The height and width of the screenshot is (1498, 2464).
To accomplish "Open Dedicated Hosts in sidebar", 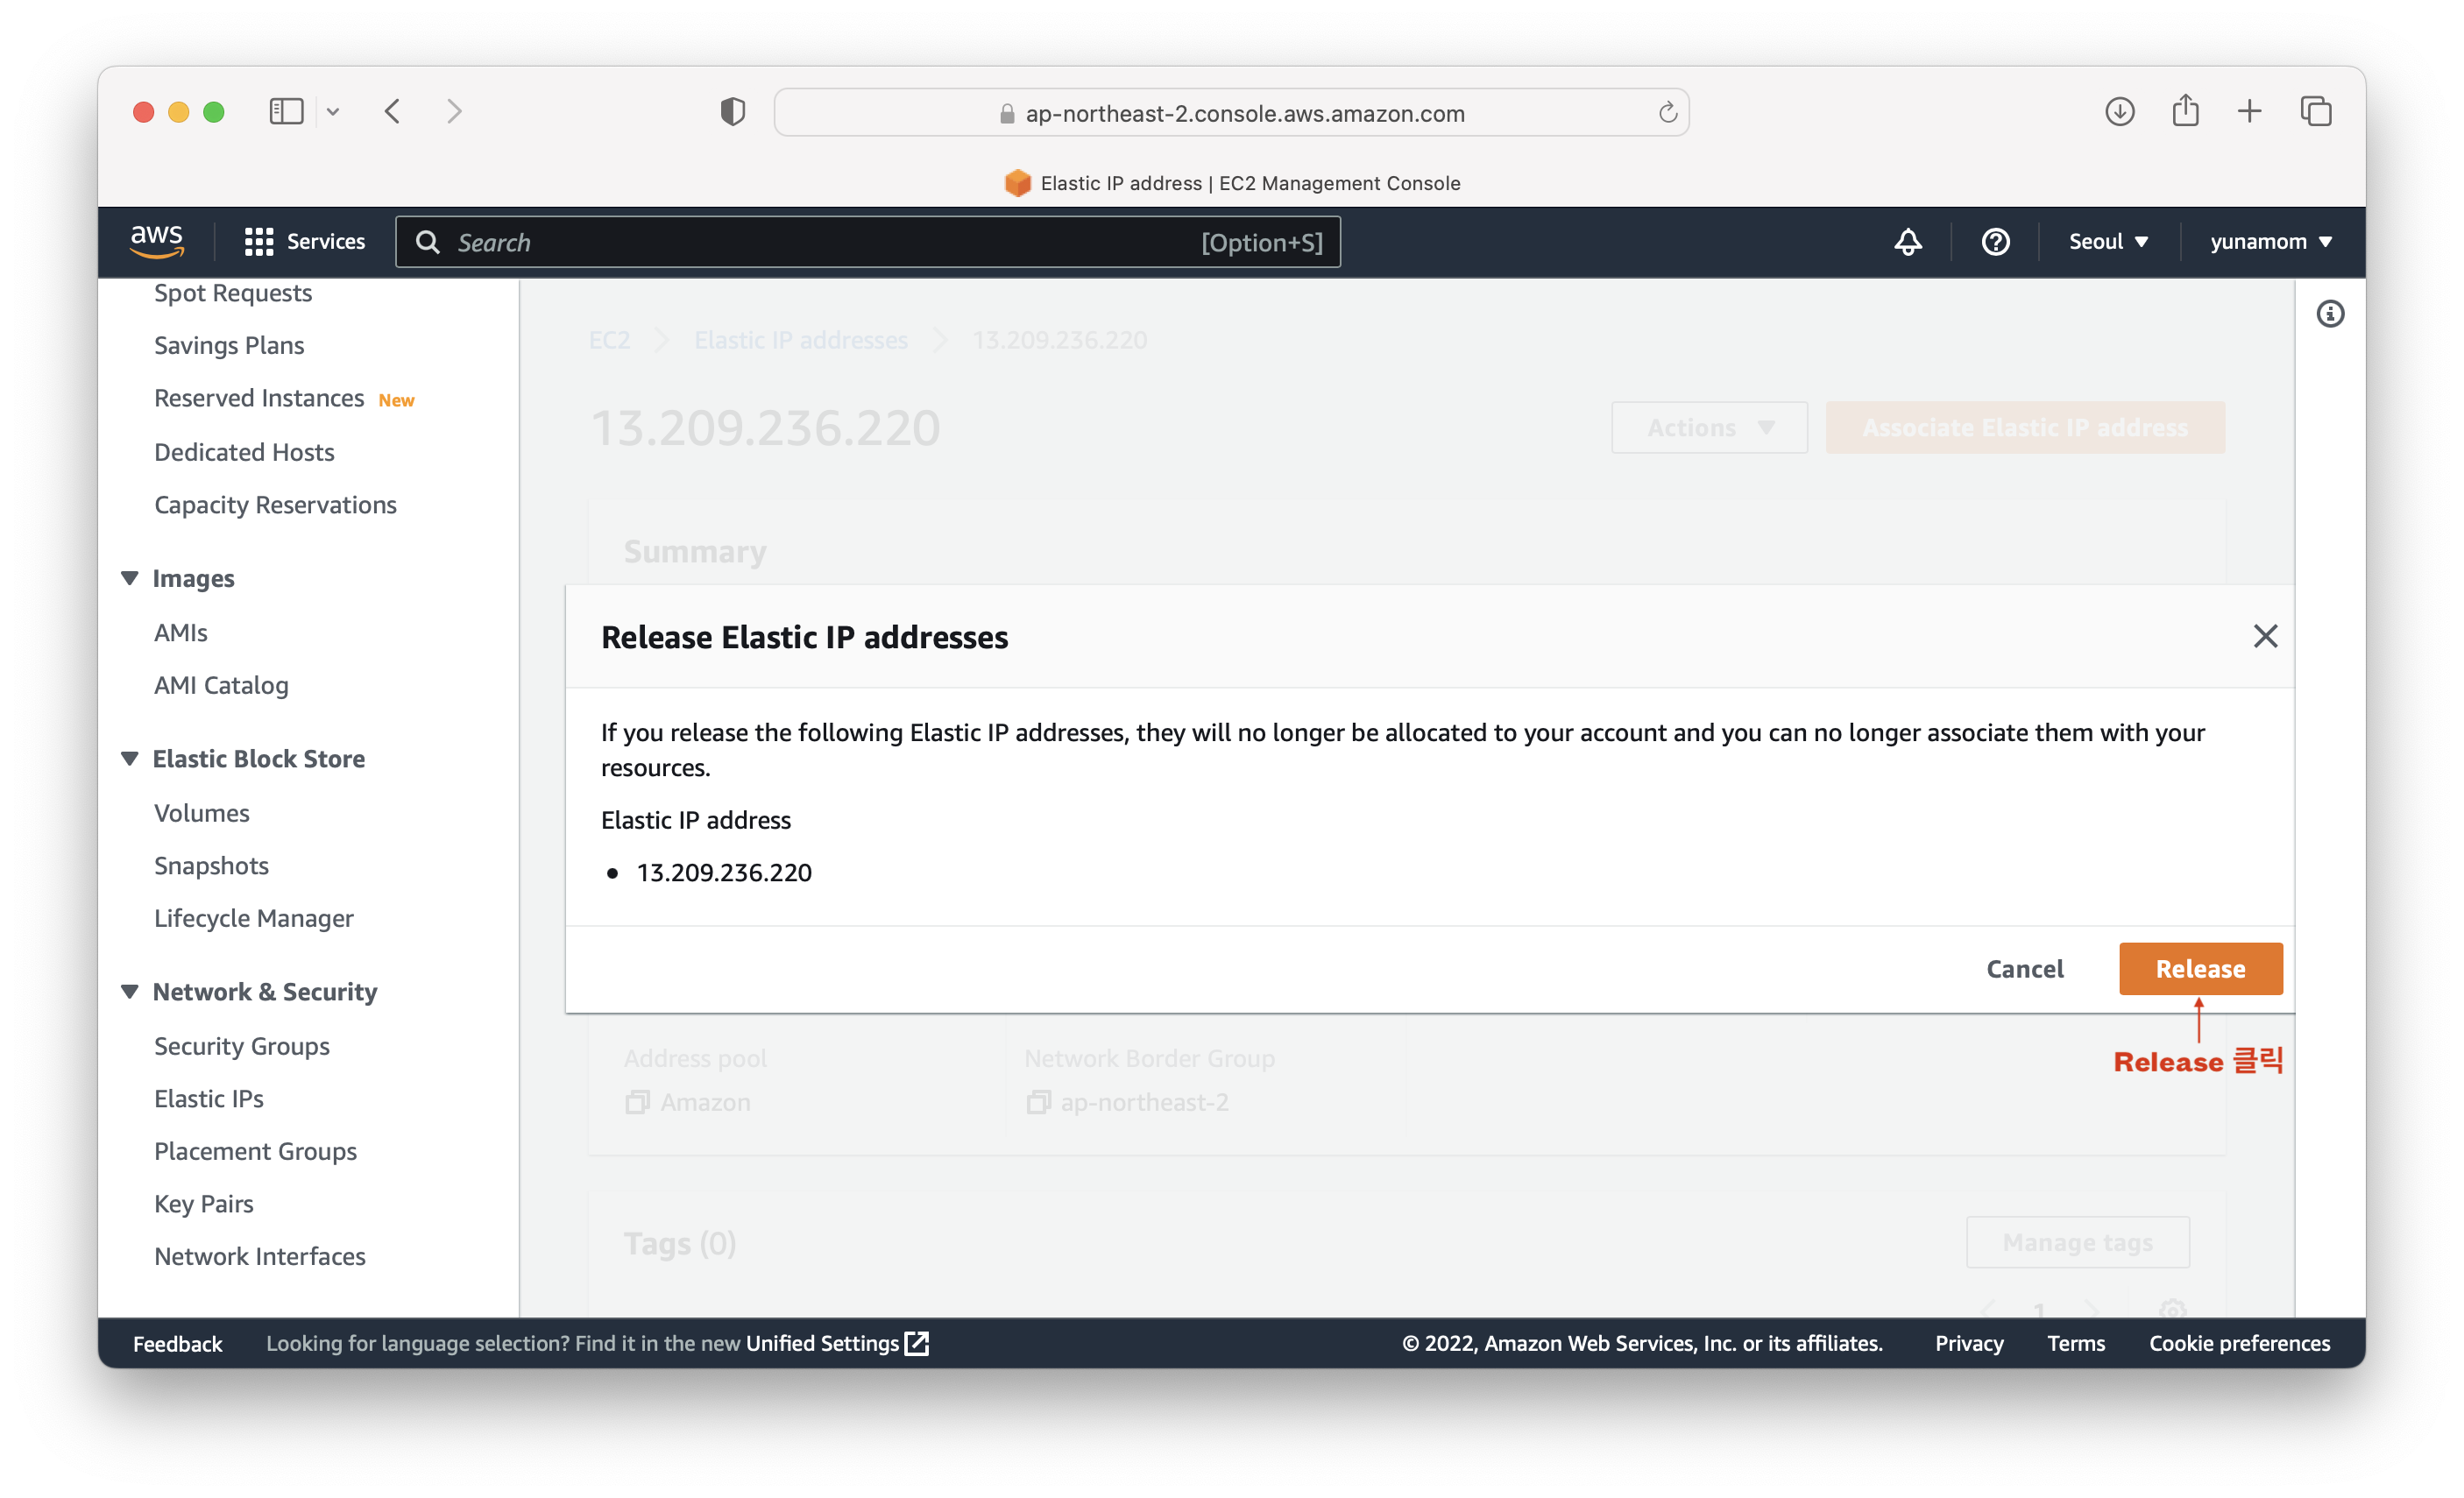I will coord(244,452).
